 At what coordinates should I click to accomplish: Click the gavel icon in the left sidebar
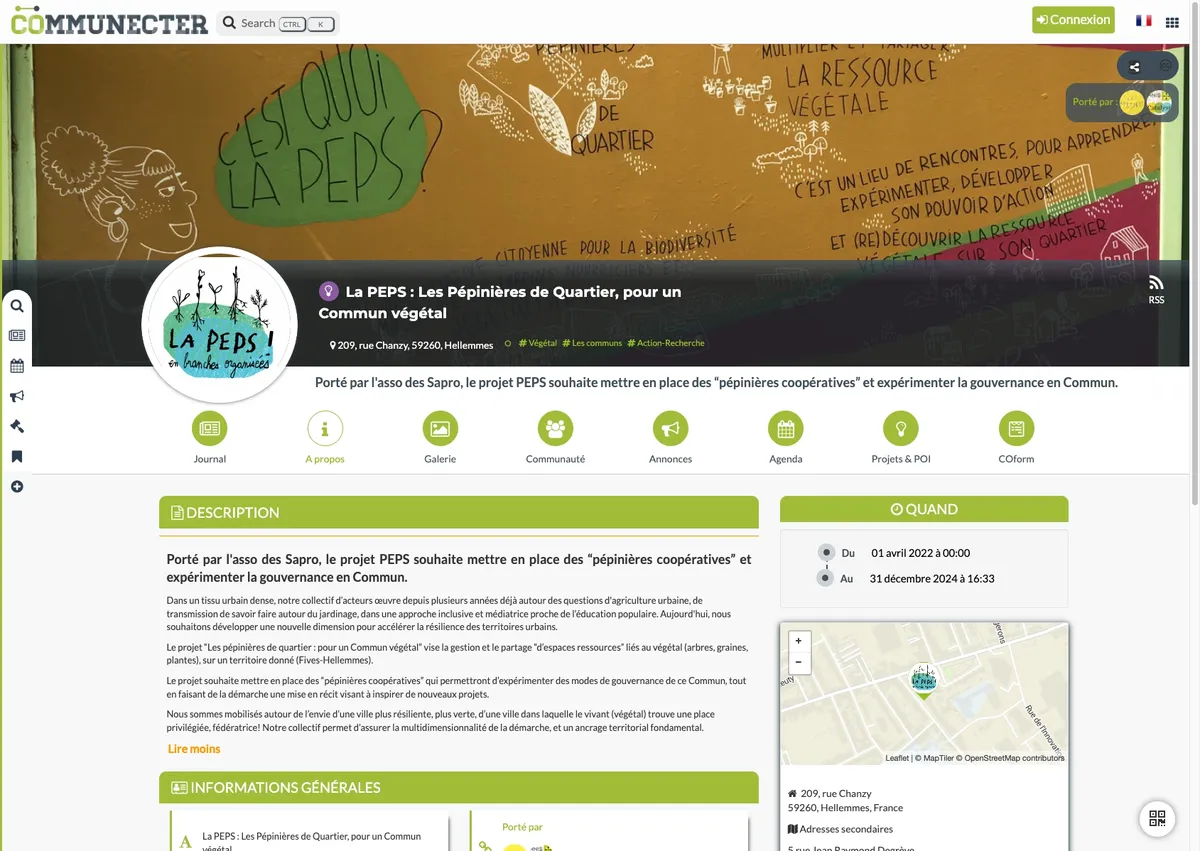coord(17,426)
